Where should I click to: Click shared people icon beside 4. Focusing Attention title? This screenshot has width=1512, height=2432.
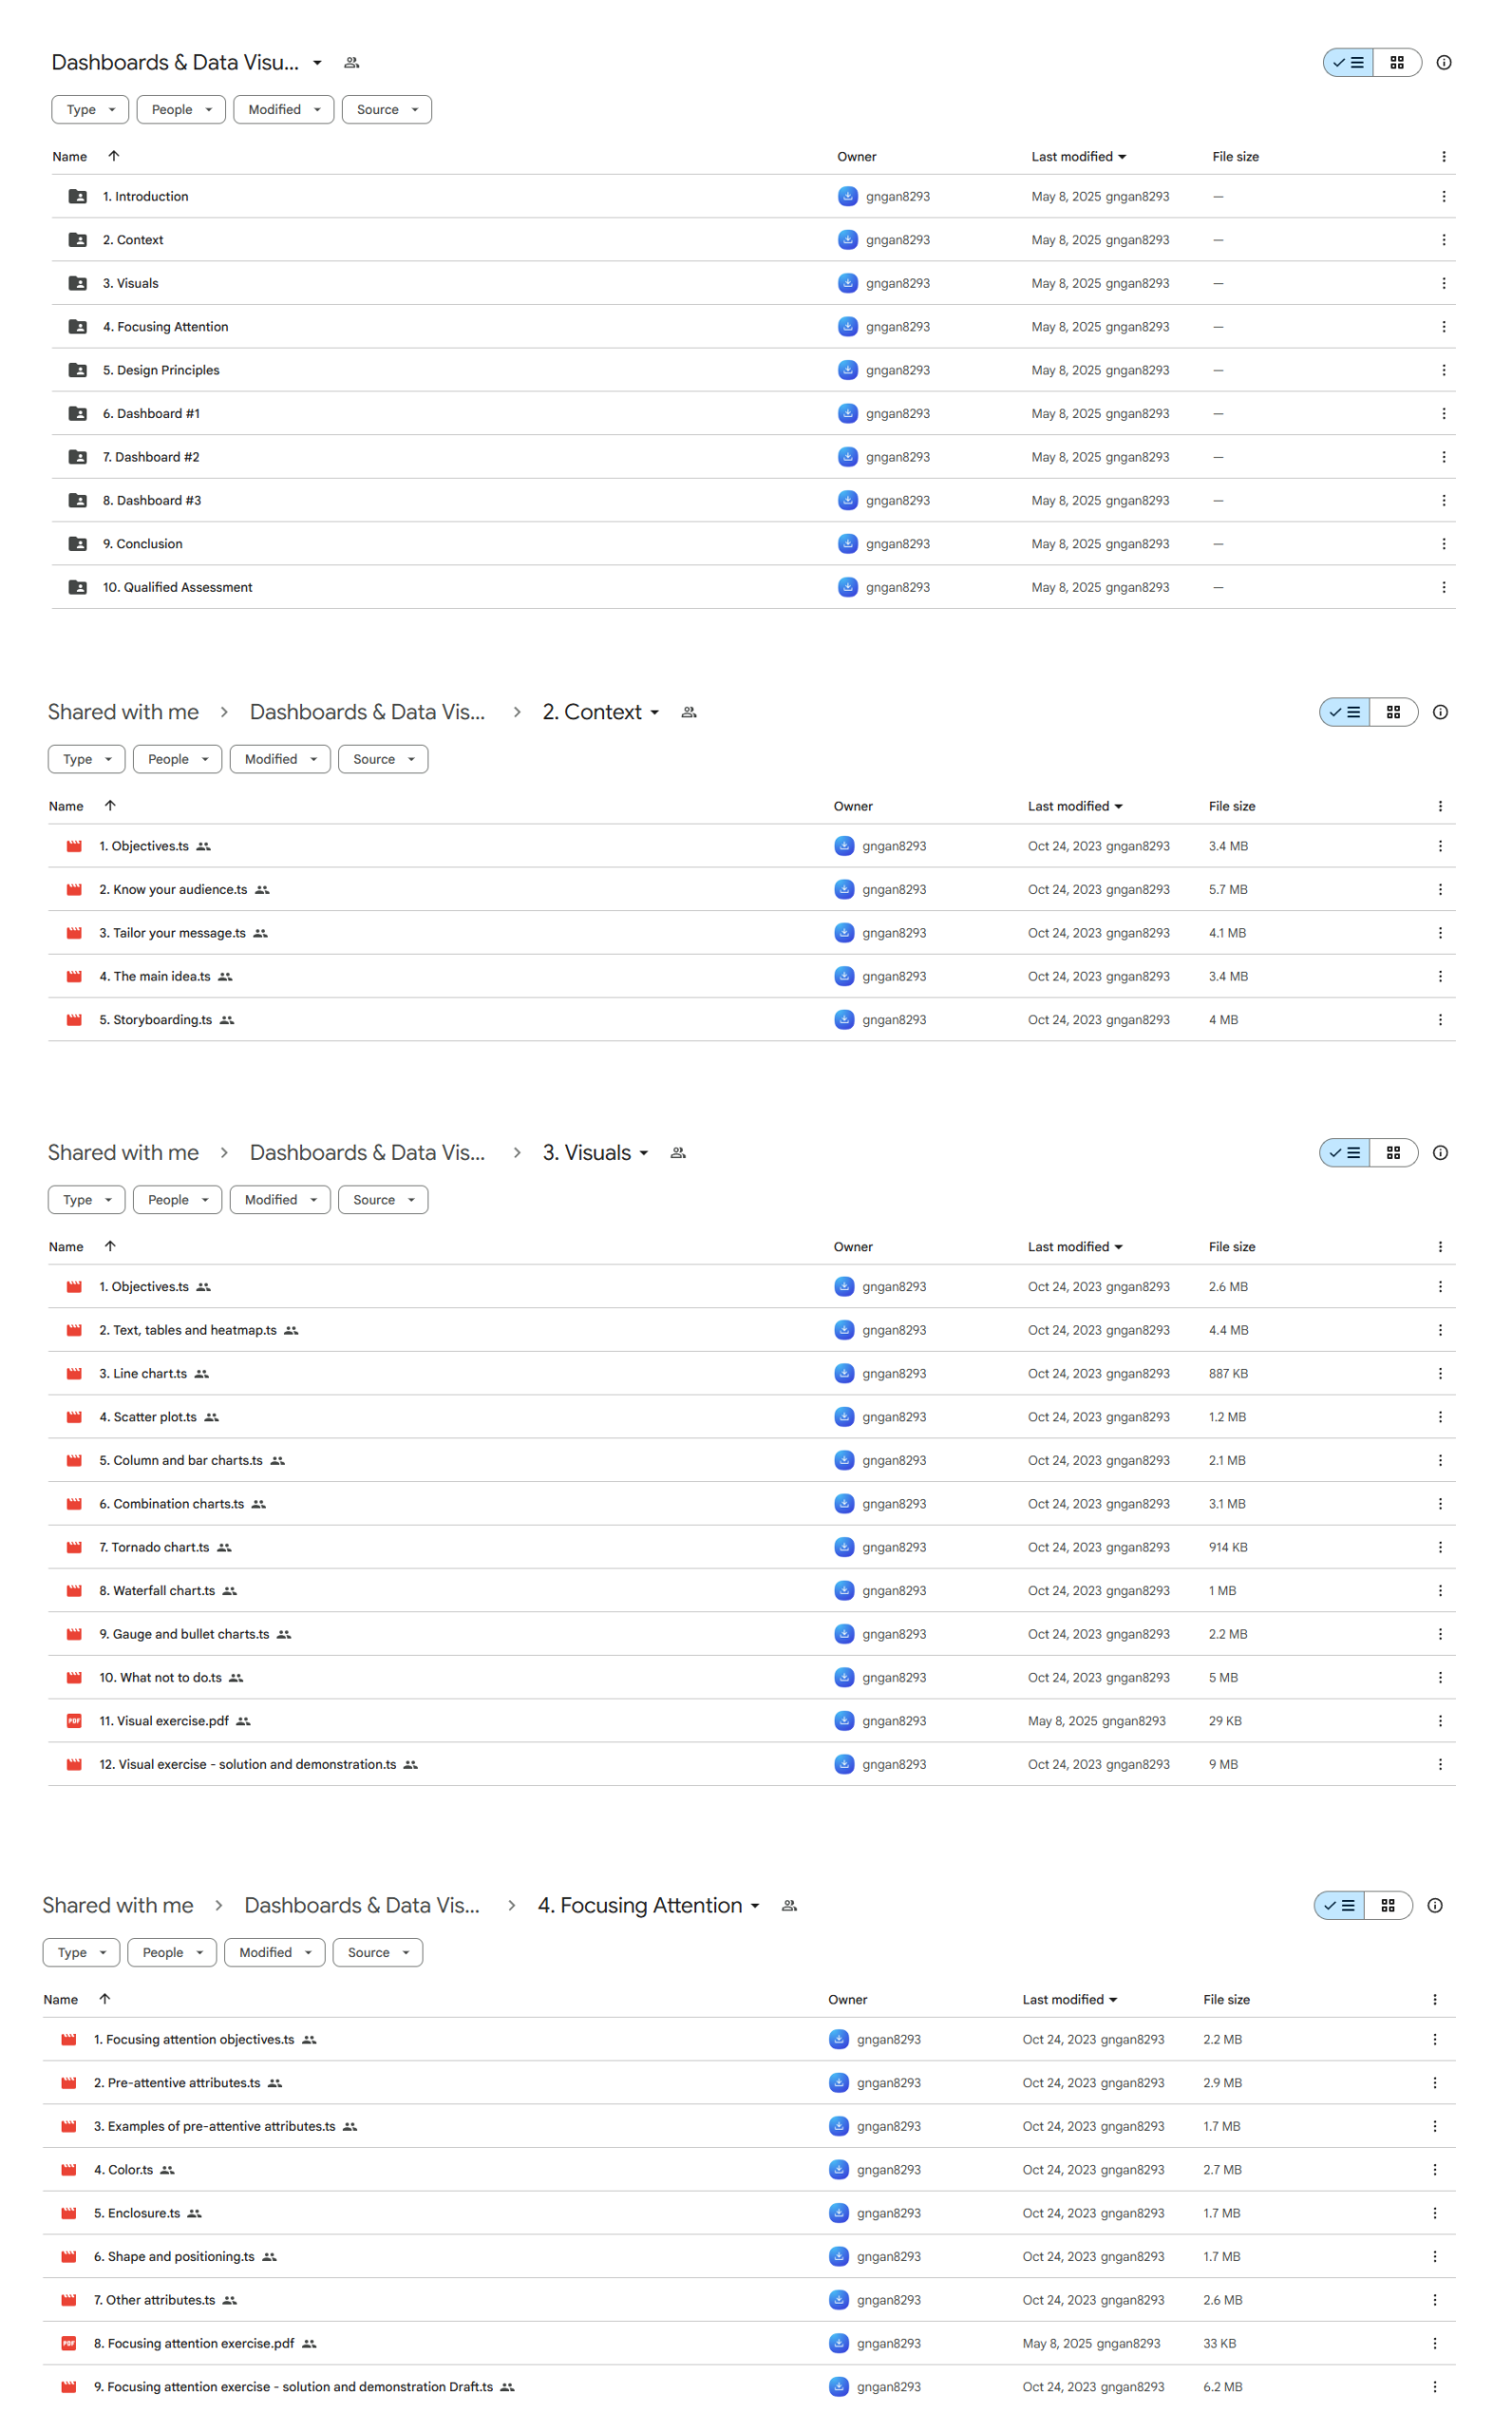pos(789,1905)
